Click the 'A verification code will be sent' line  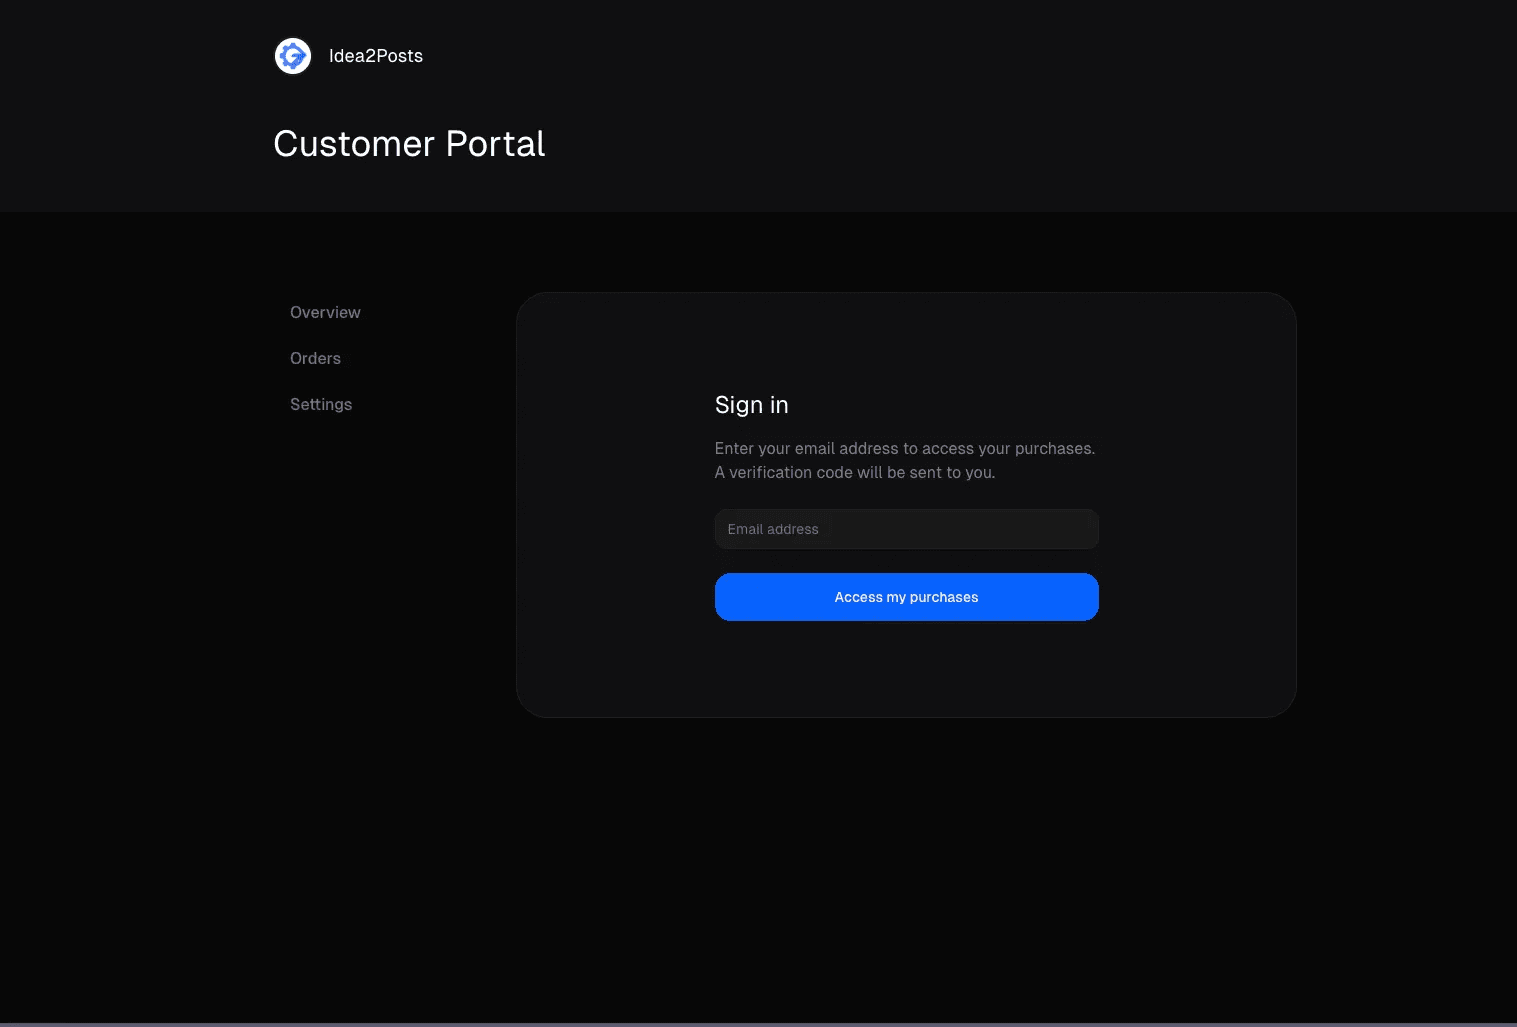pos(854,472)
